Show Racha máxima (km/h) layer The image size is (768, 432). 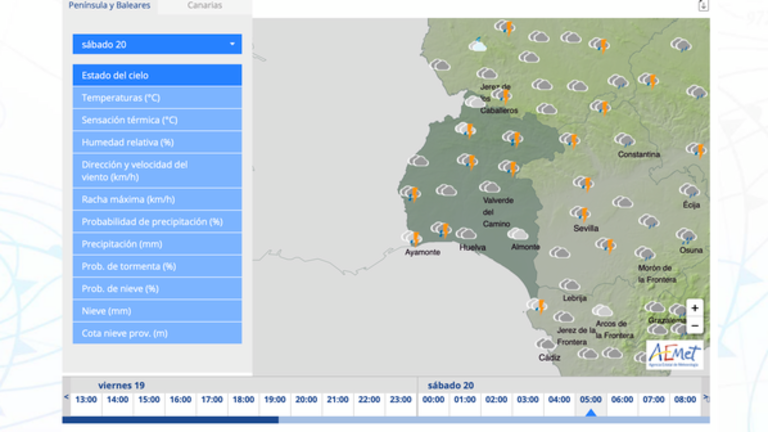pyautogui.click(x=157, y=199)
